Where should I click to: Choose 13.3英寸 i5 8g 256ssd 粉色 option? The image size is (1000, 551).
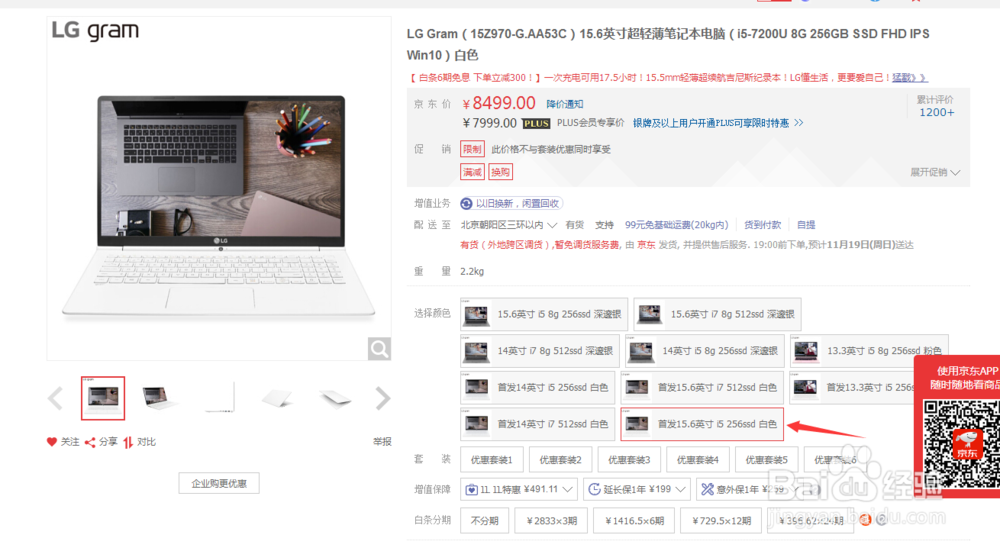(869, 351)
